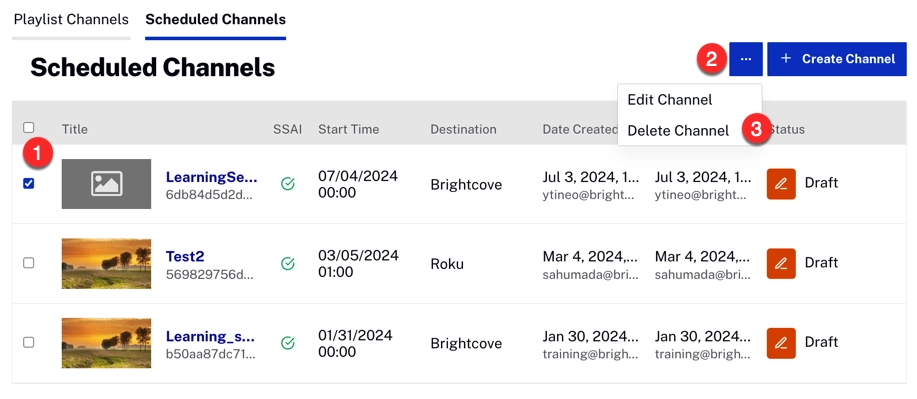Click the placeholder image icon thumbnail of LearningSe...
Screen dimensions: 917x399
point(106,184)
